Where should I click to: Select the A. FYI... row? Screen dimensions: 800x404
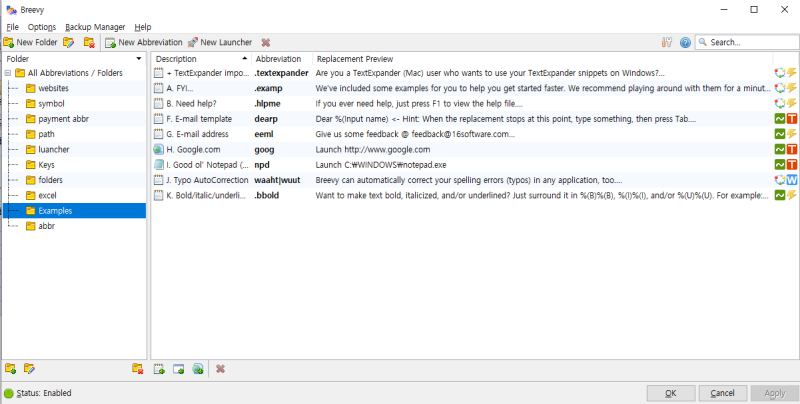pos(475,88)
